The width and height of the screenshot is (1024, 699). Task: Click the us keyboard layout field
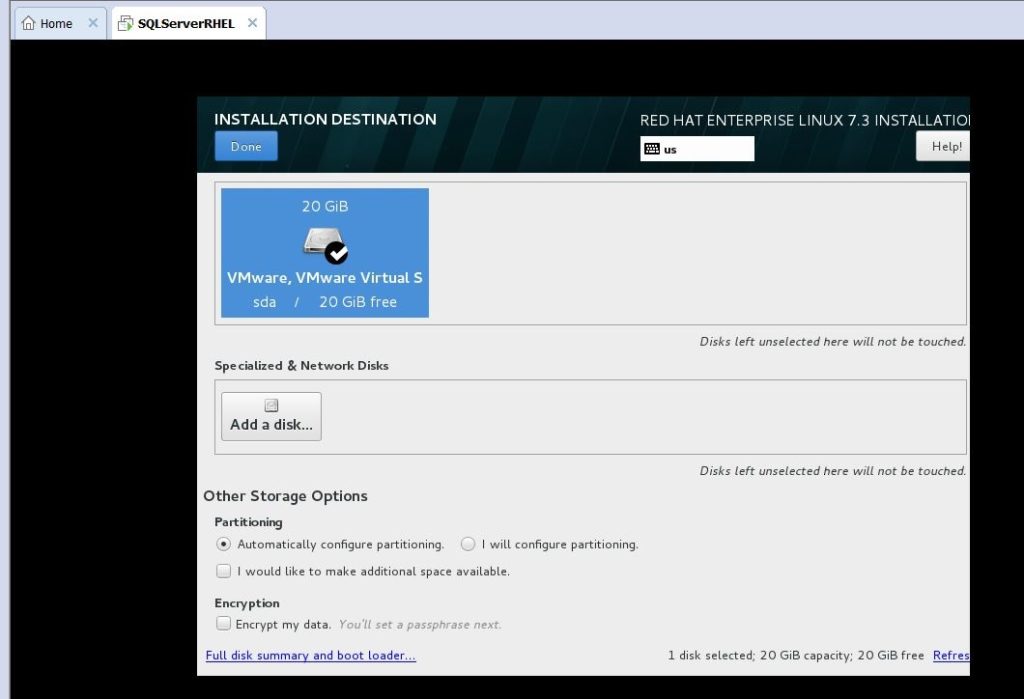click(x=706, y=149)
